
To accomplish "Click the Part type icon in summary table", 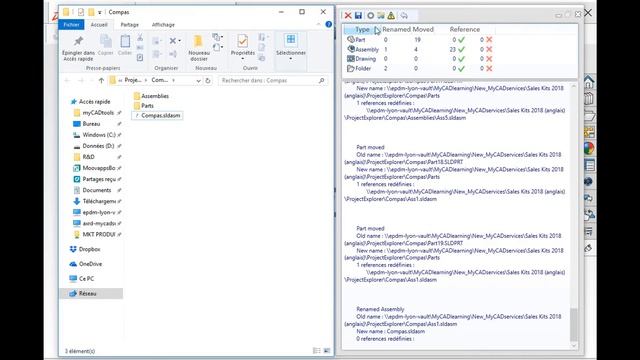I will (351, 40).
